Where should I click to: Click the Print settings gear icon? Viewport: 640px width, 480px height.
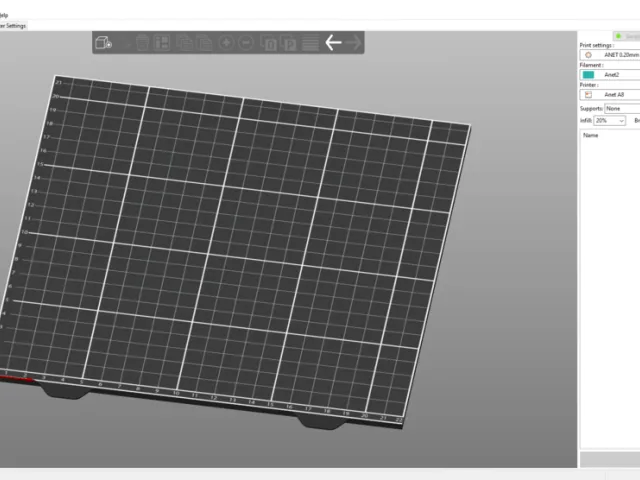click(588, 55)
